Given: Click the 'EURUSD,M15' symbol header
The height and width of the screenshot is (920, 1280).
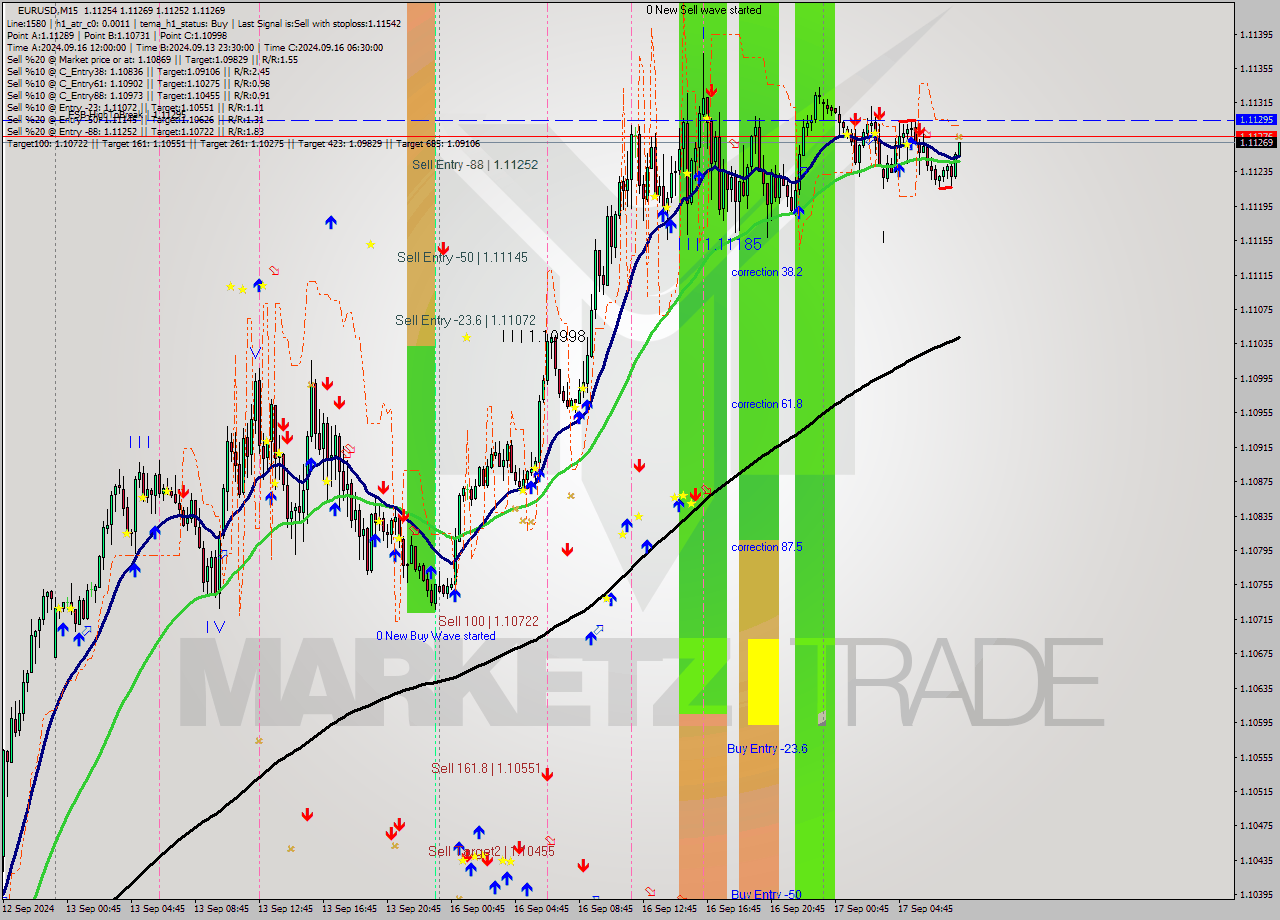Looking at the screenshot, I should (x=48, y=10).
